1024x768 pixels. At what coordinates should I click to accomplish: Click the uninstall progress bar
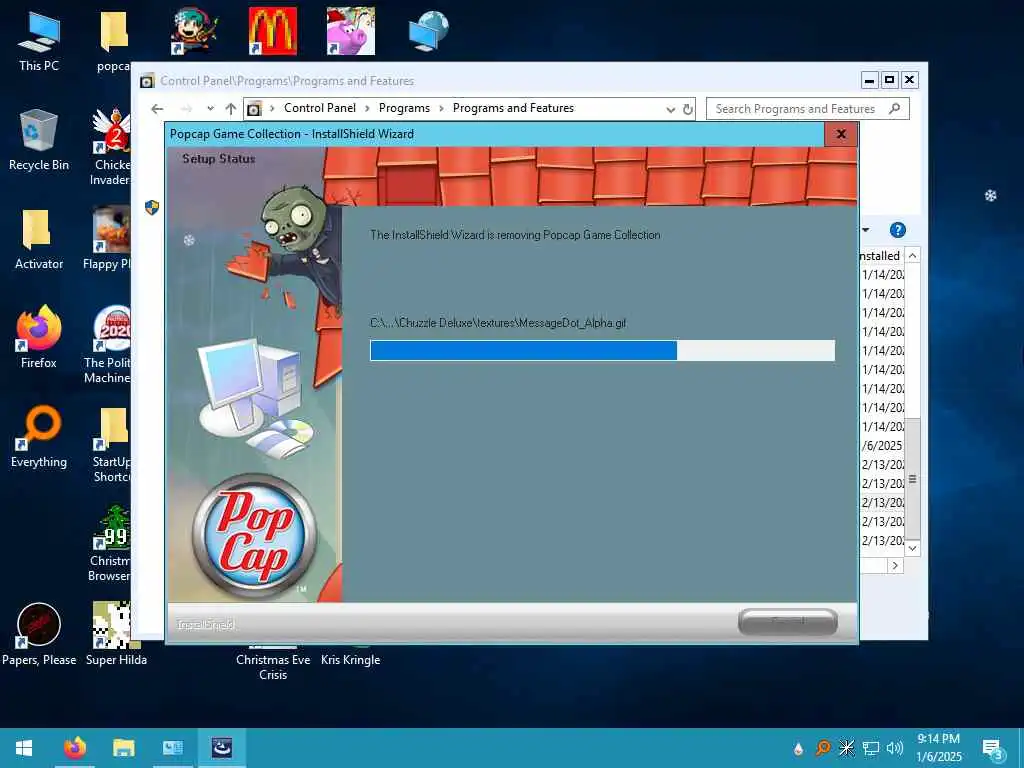pyautogui.click(x=602, y=350)
